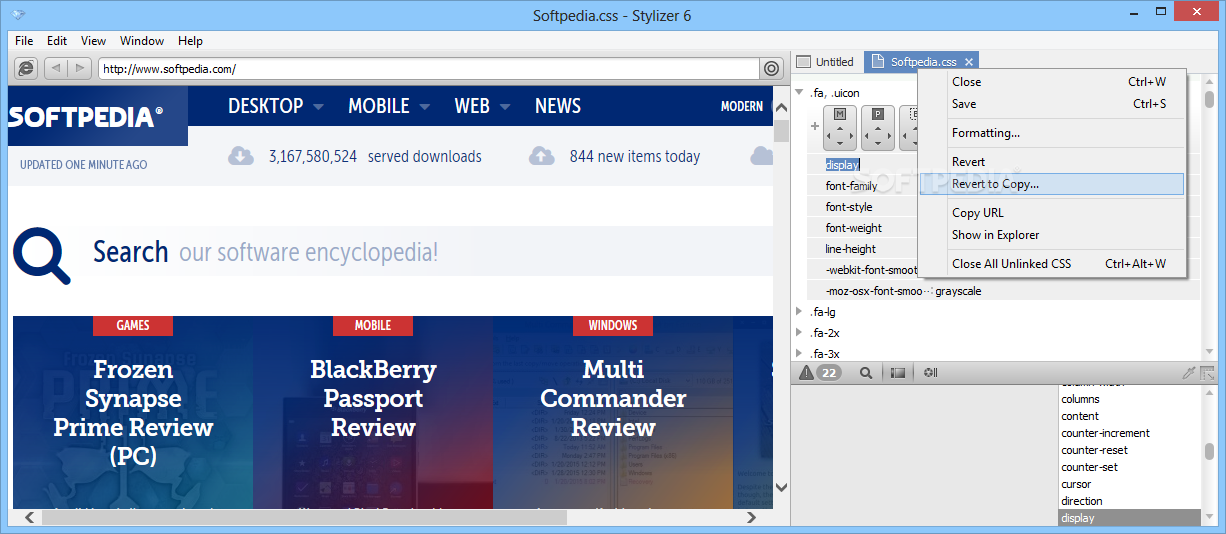Click the Stylizer app icon in title bar
Viewport: 1226px width, 534px height.
coord(17,15)
